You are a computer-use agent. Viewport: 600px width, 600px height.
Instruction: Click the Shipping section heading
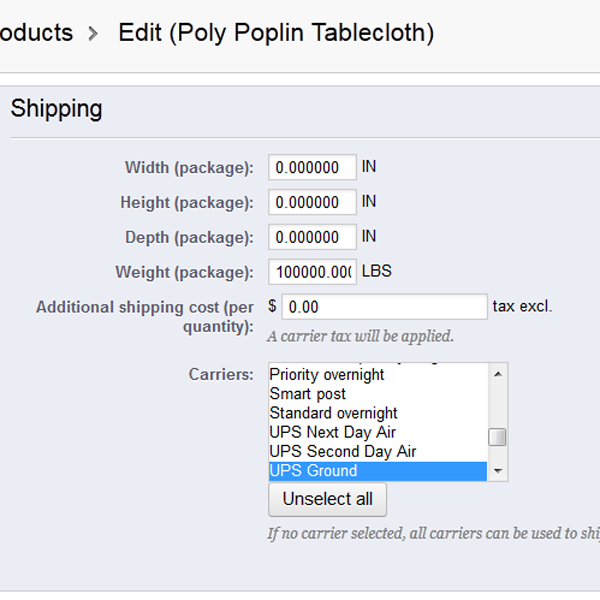point(57,109)
